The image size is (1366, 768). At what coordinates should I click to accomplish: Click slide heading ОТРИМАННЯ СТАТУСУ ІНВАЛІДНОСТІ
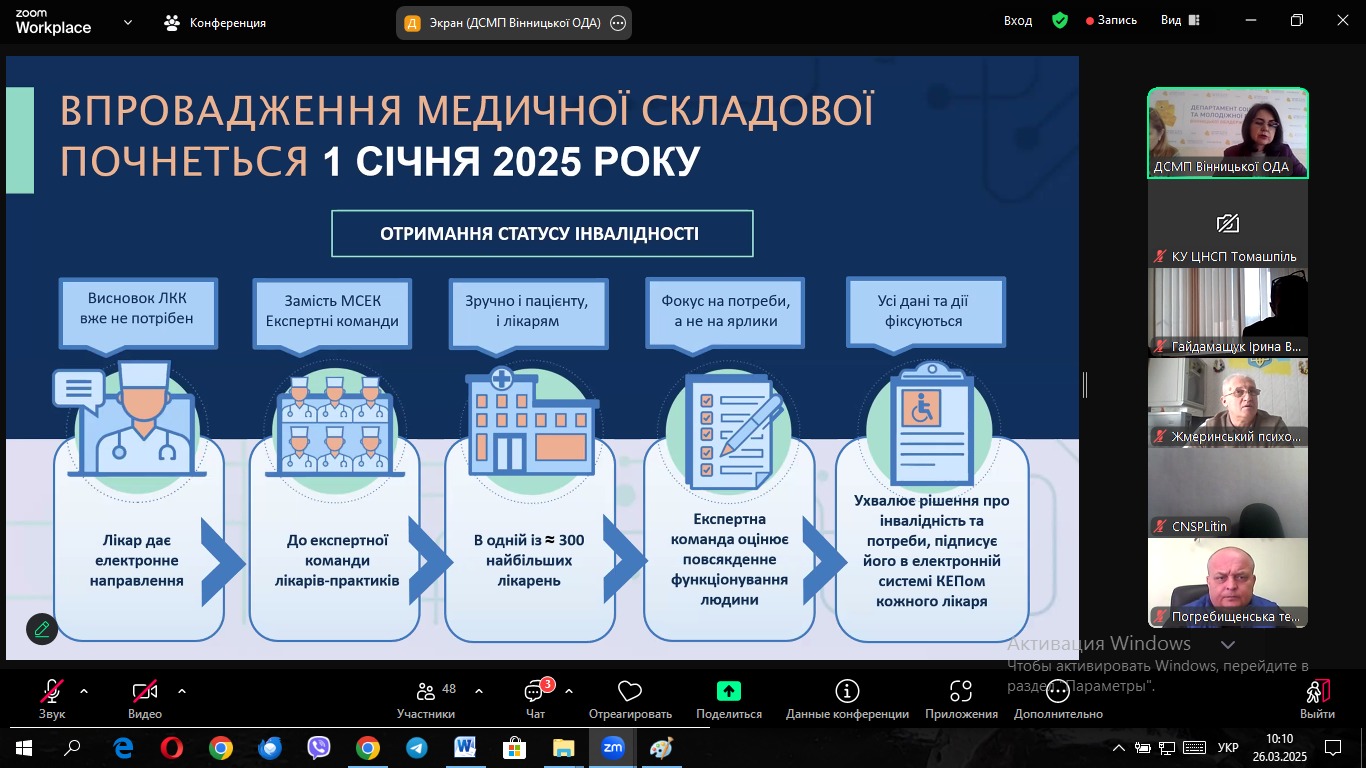tap(542, 234)
